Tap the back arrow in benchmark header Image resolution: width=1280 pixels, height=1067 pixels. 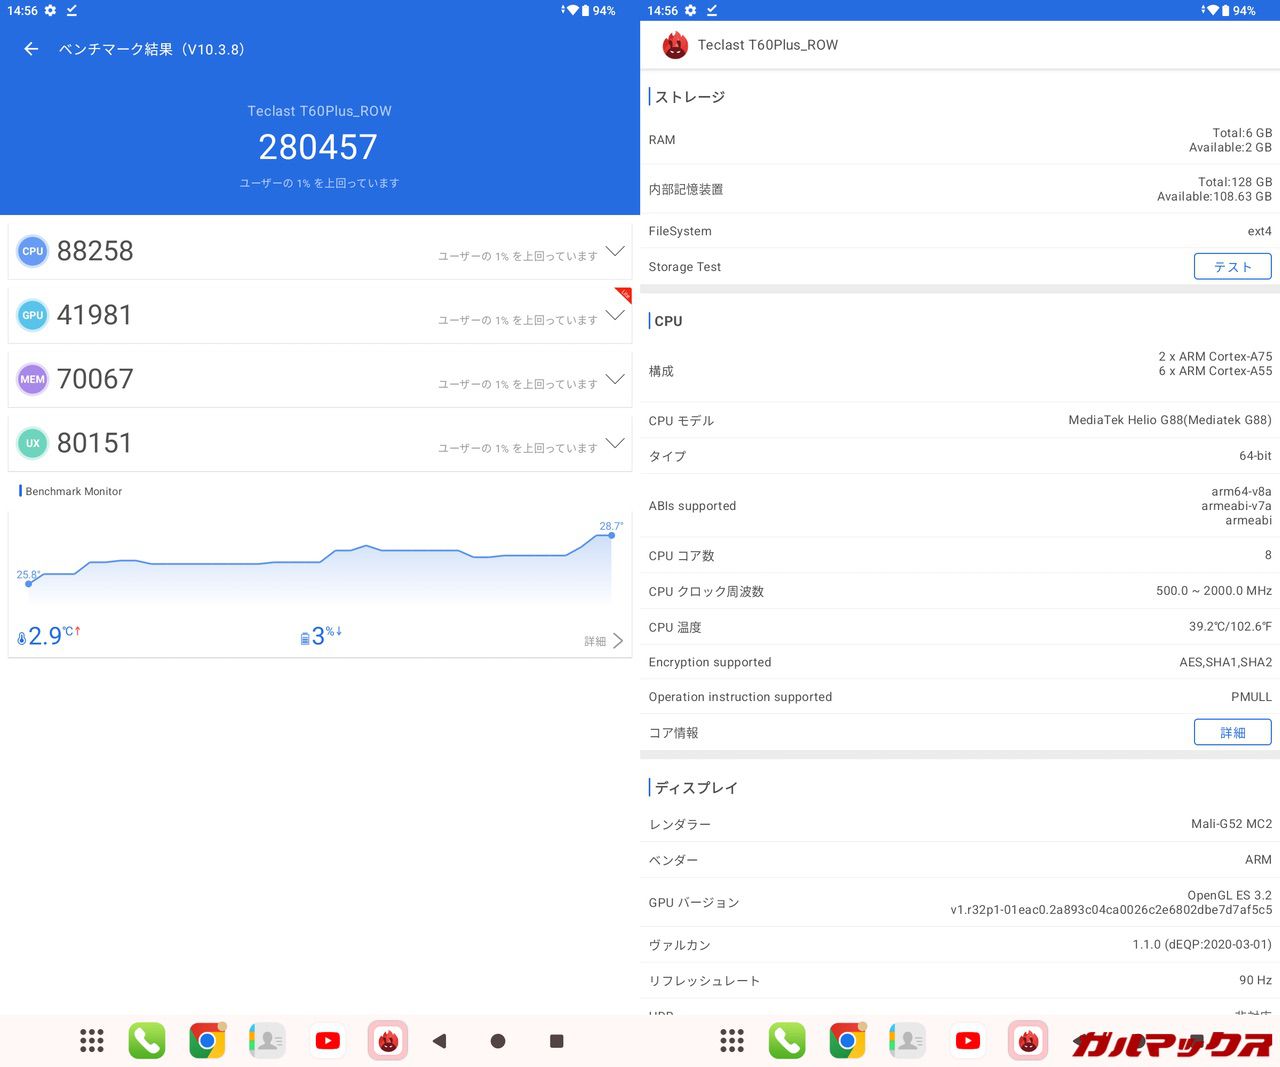31,49
